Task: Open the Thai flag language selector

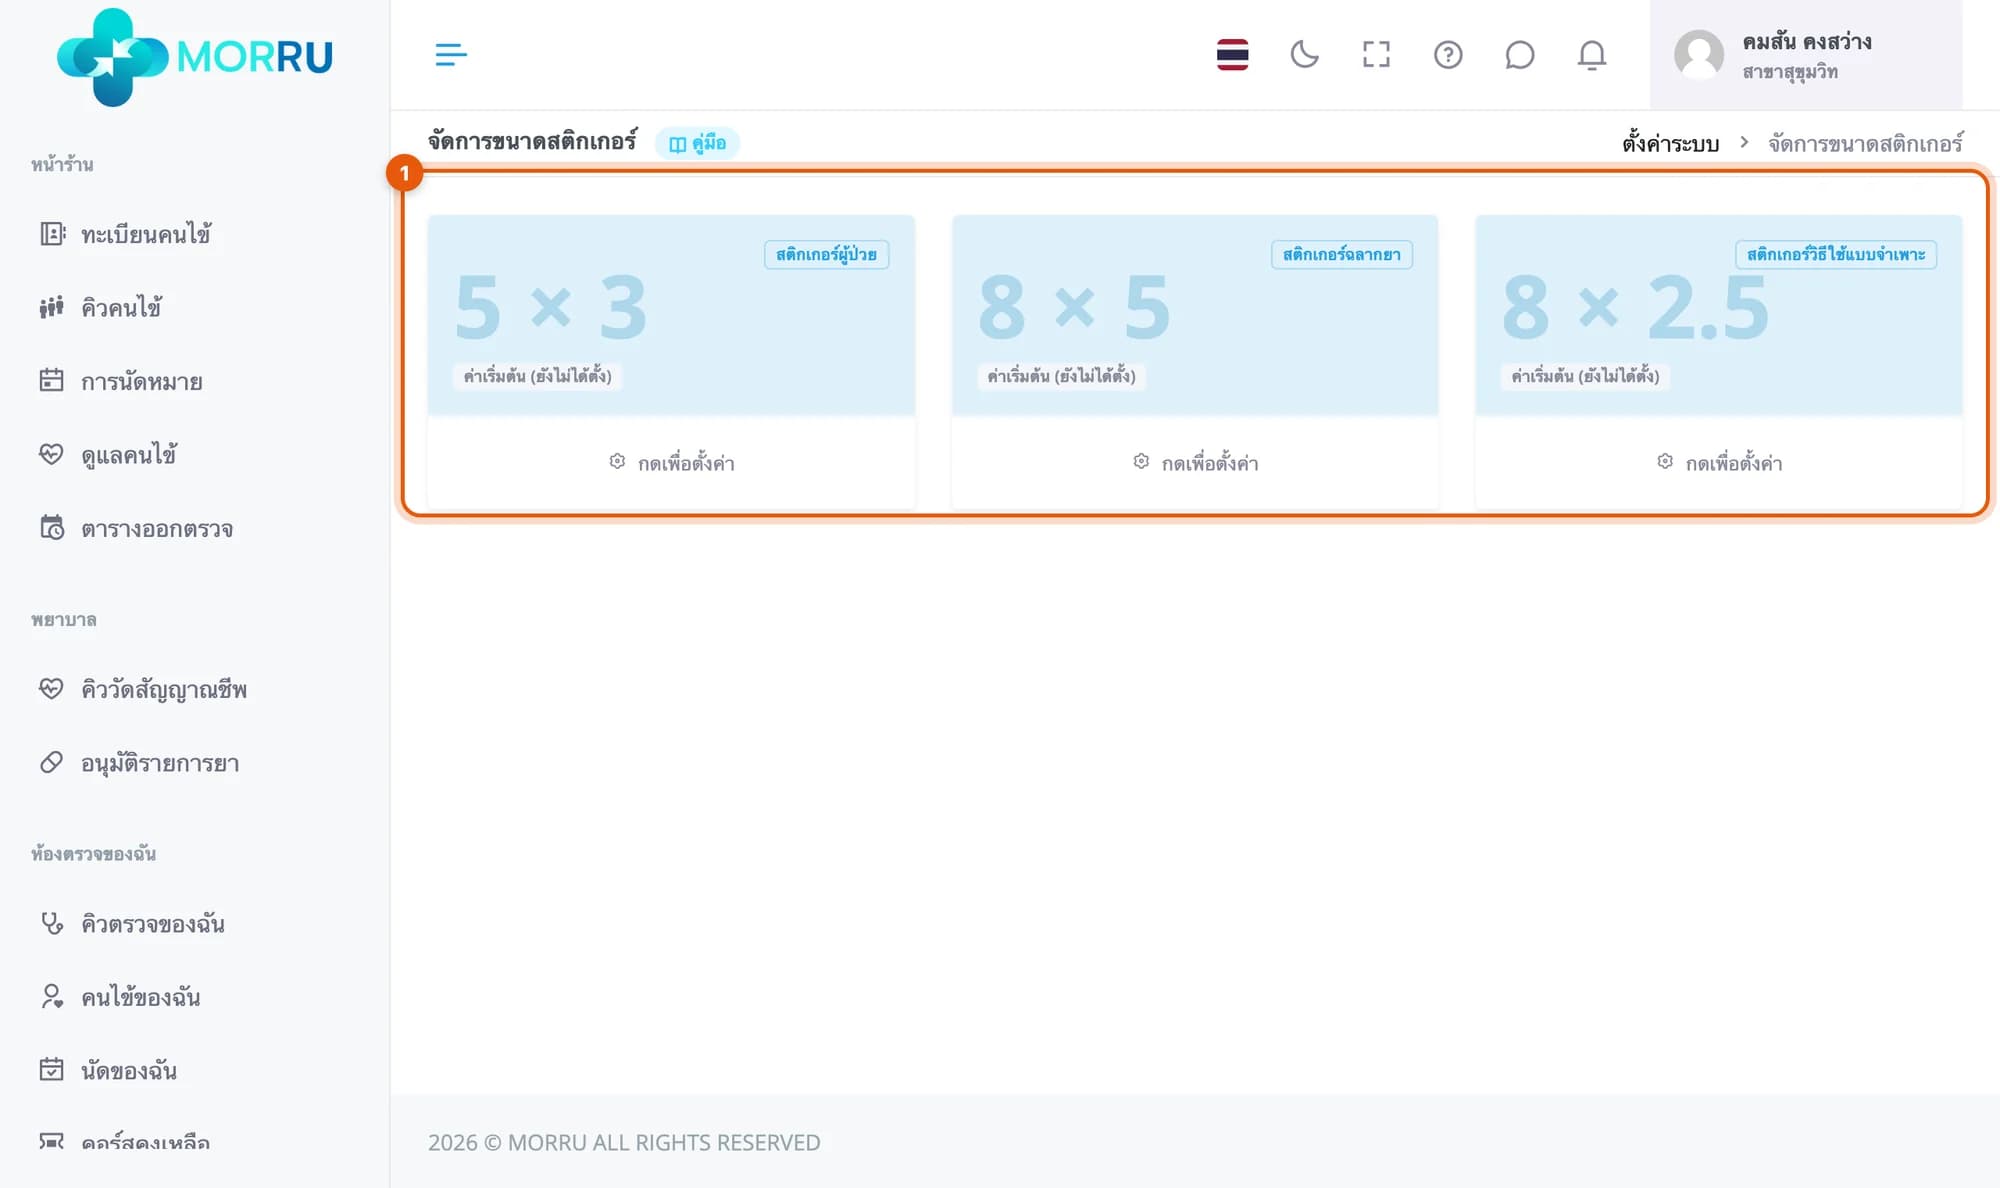Action: [x=1232, y=54]
